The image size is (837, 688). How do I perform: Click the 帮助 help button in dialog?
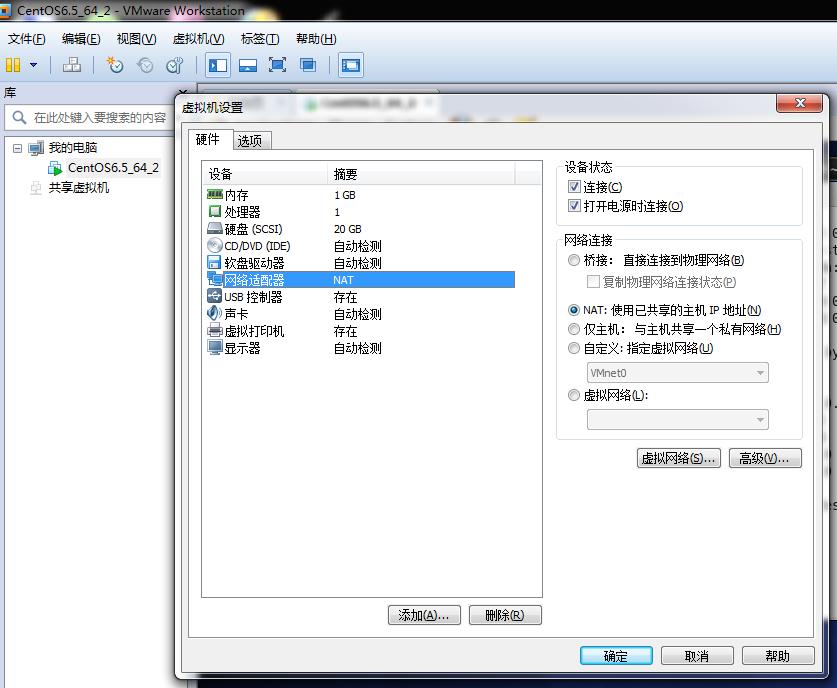pyautogui.click(x=778, y=656)
